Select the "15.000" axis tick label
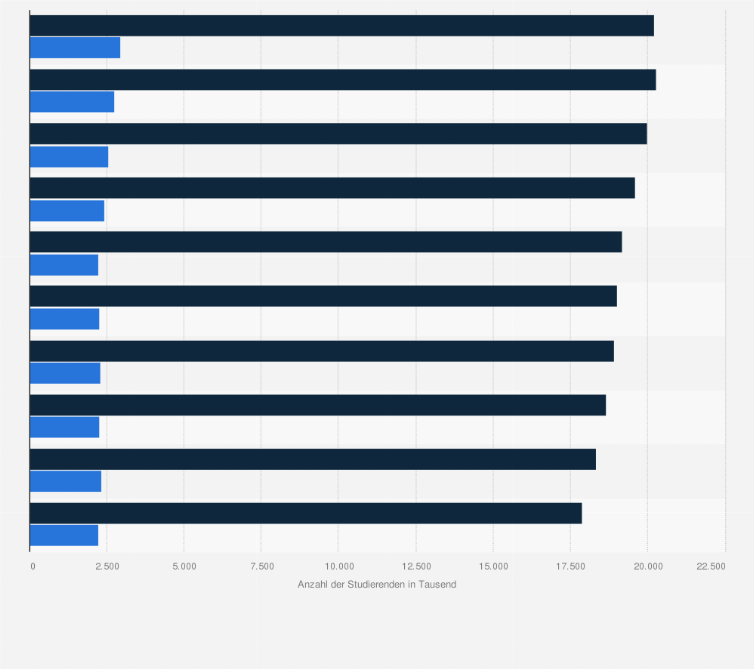The width and height of the screenshot is (754, 669). pyautogui.click(x=493, y=566)
